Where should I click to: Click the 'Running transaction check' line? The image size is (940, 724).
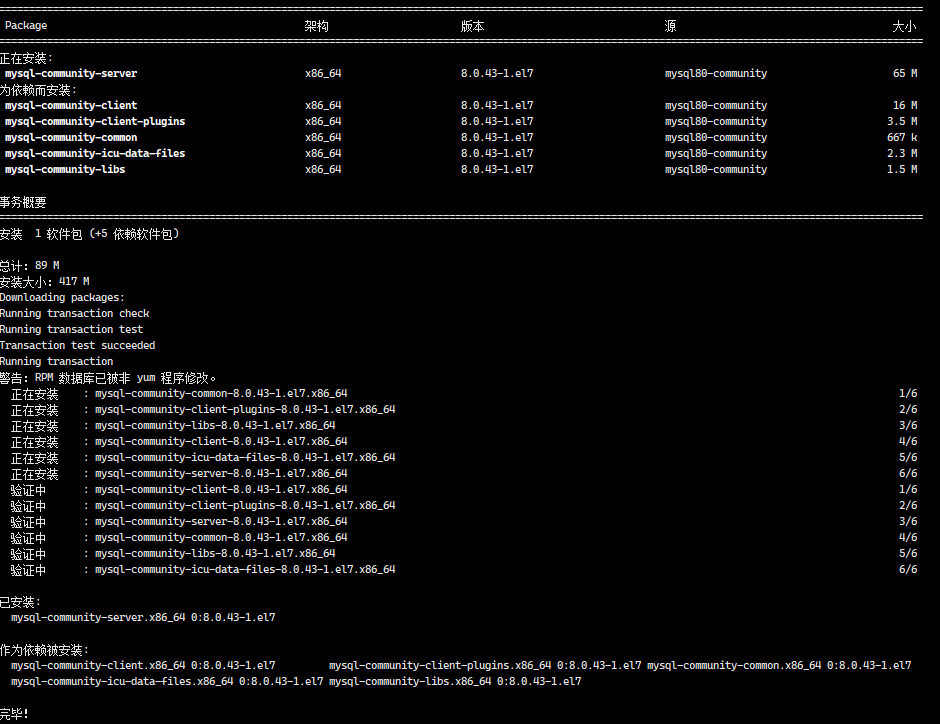pos(74,313)
